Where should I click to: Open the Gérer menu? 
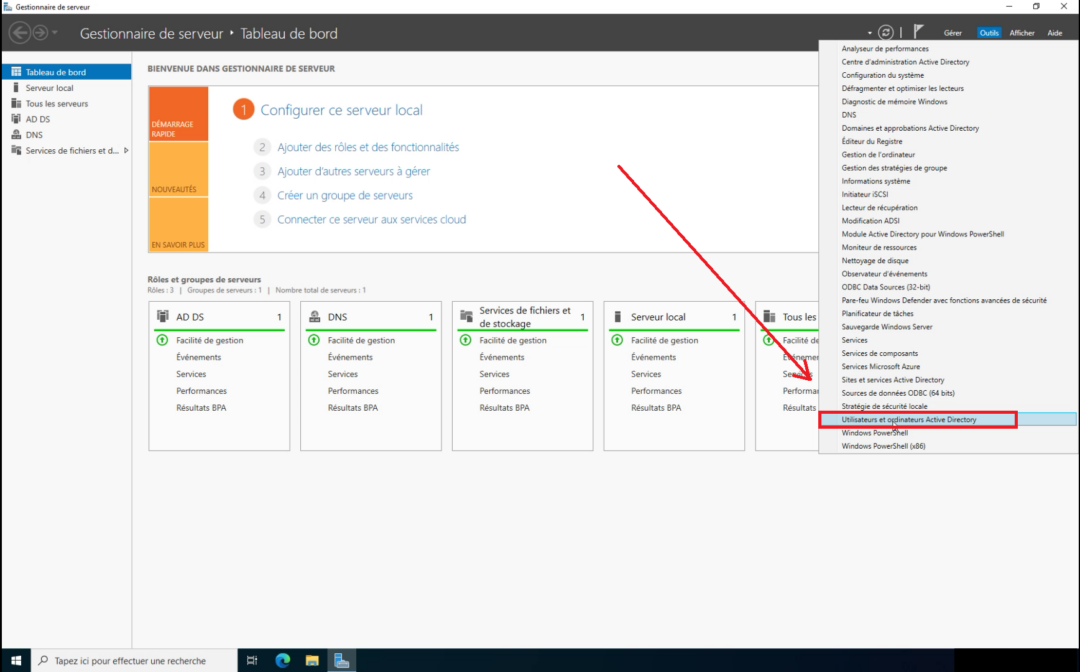[952, 32]
